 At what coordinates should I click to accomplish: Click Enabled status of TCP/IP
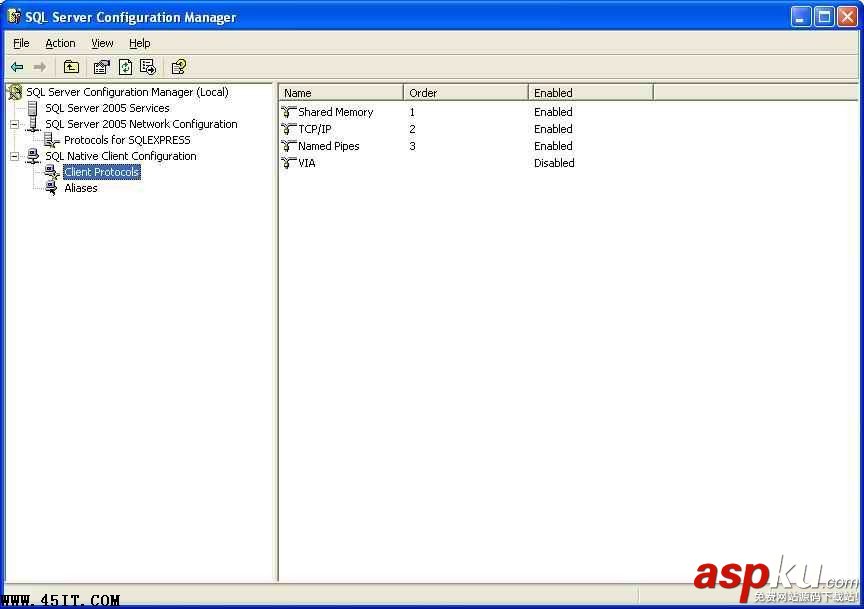tap(553, 129)
